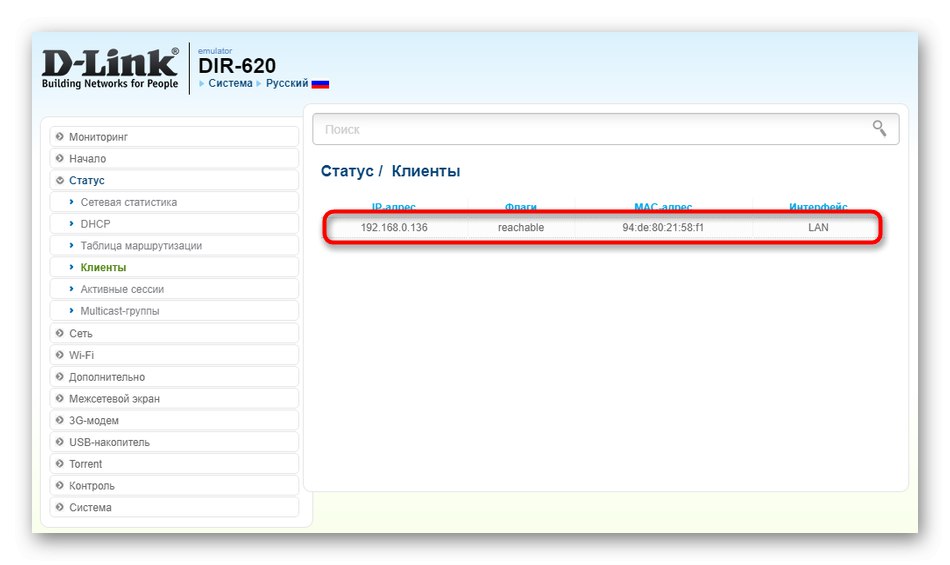Expand the Межсетевой экран section
Screen dimensions: 950x565
coord(174,399)
